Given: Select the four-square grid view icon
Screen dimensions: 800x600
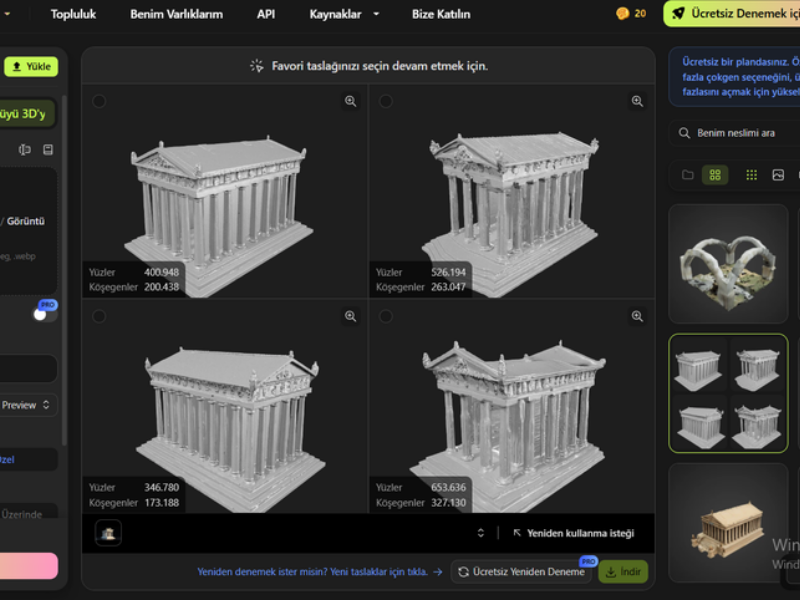Looking at the screenshot, I should click(x=715, y=175).
